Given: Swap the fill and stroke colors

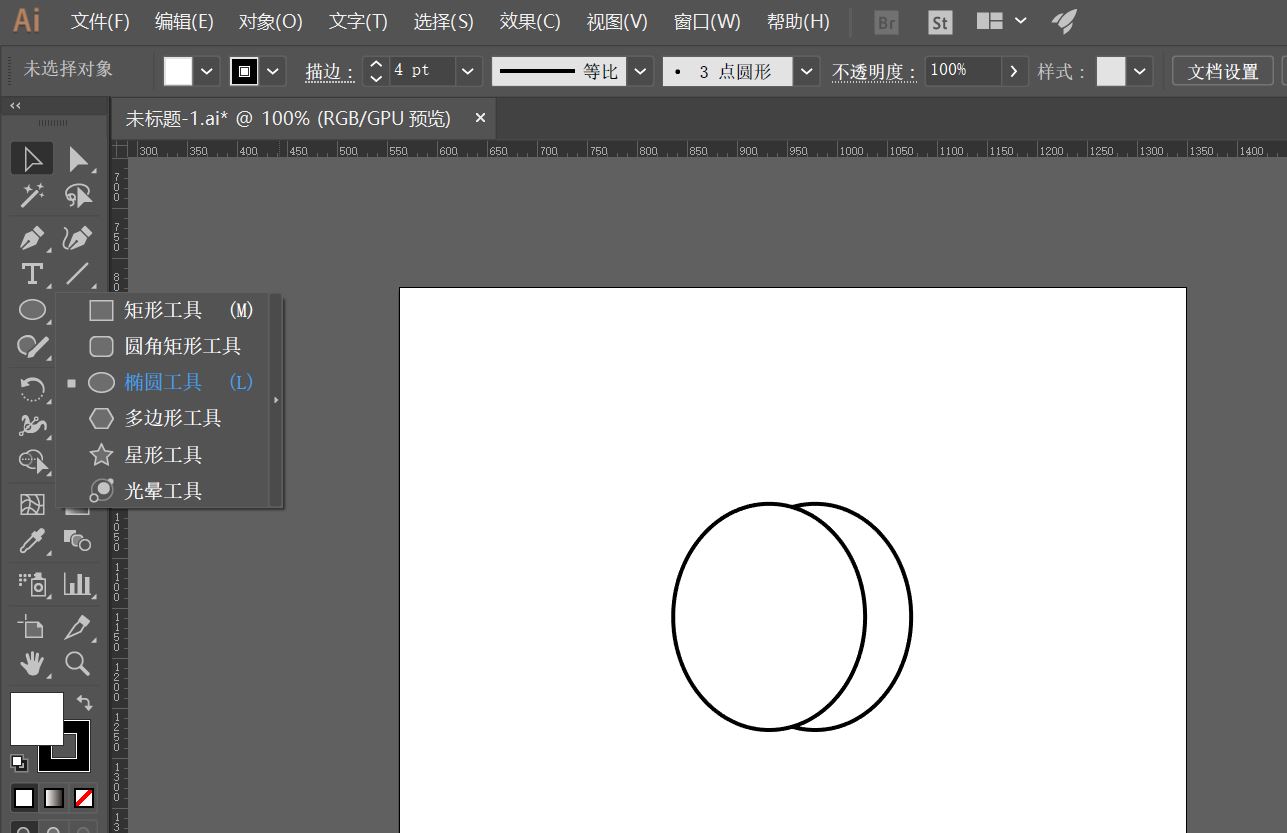Looking at the screenshot, I should [x=86, y=703].
